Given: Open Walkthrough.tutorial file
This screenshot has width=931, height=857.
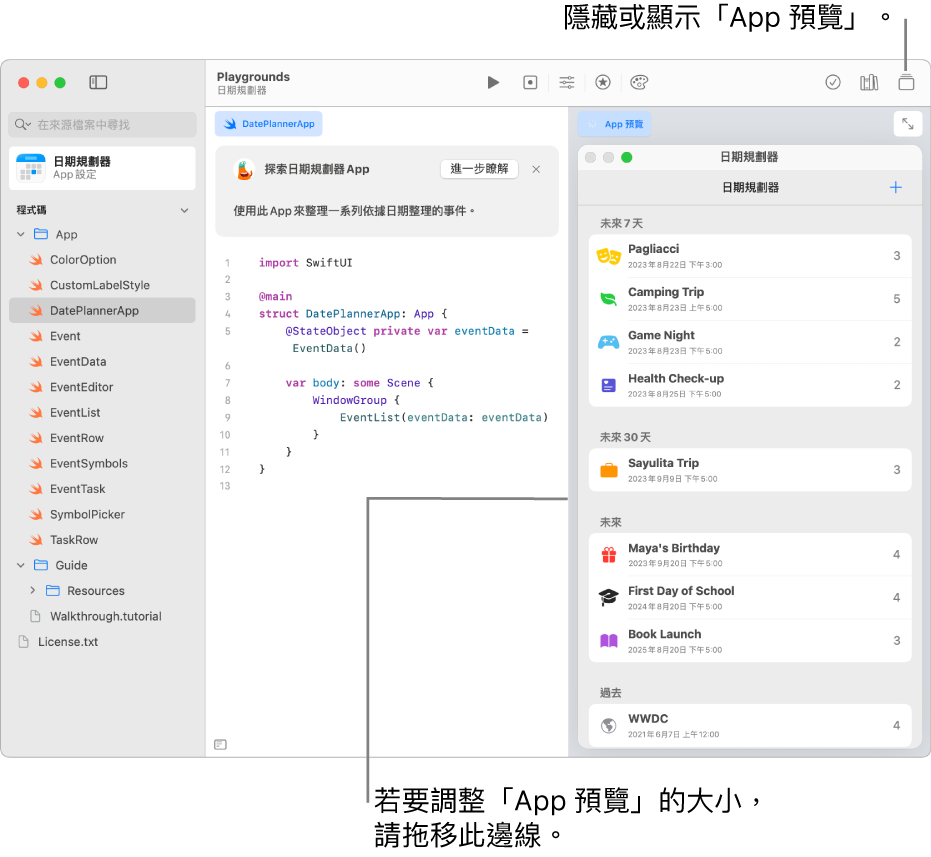Looking at the screenshot, I should click(102, 616).
